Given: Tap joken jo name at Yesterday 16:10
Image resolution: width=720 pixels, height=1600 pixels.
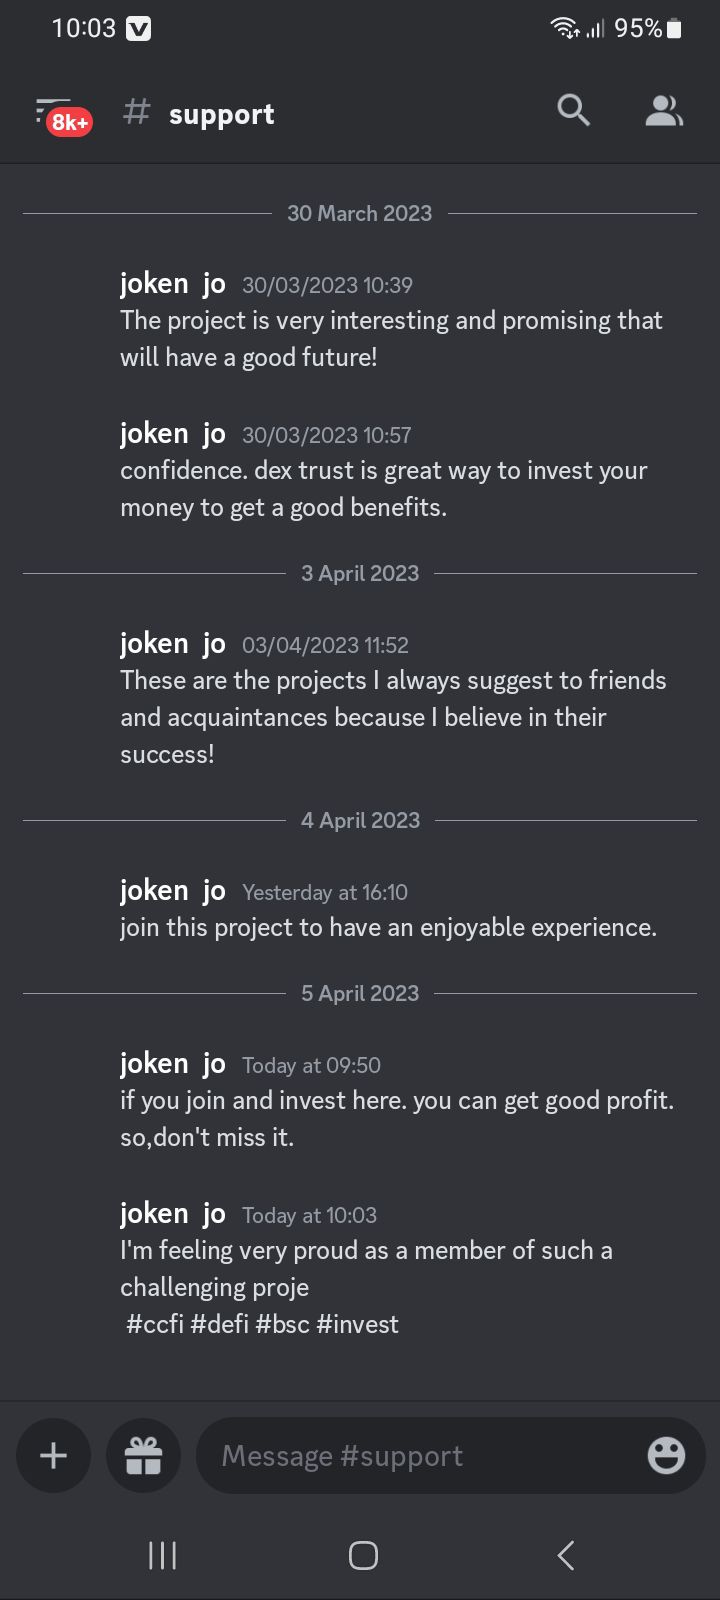Looking at the screenshot, I should point(173,891).
